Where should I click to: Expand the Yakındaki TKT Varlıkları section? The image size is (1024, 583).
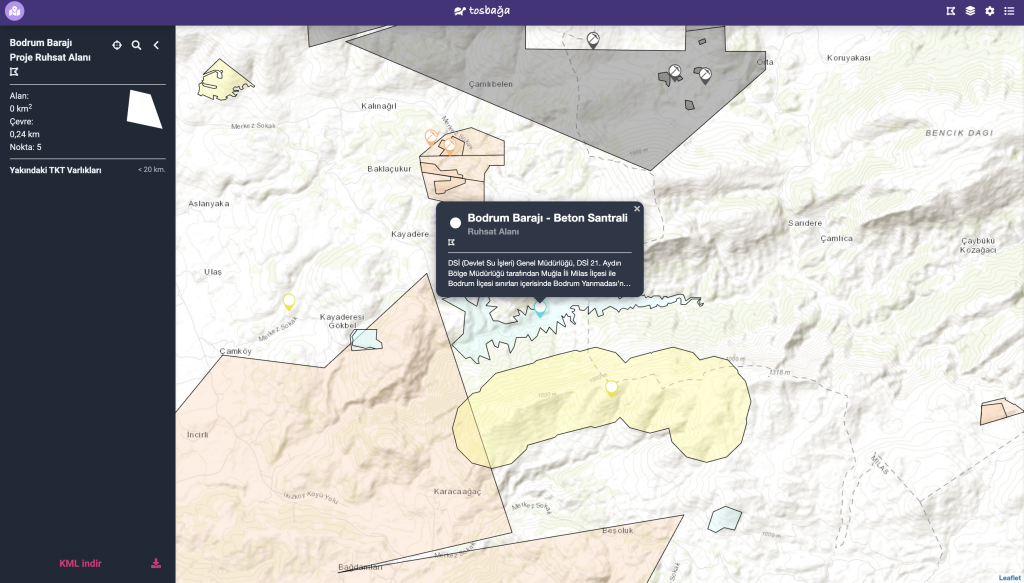point(56,170)
